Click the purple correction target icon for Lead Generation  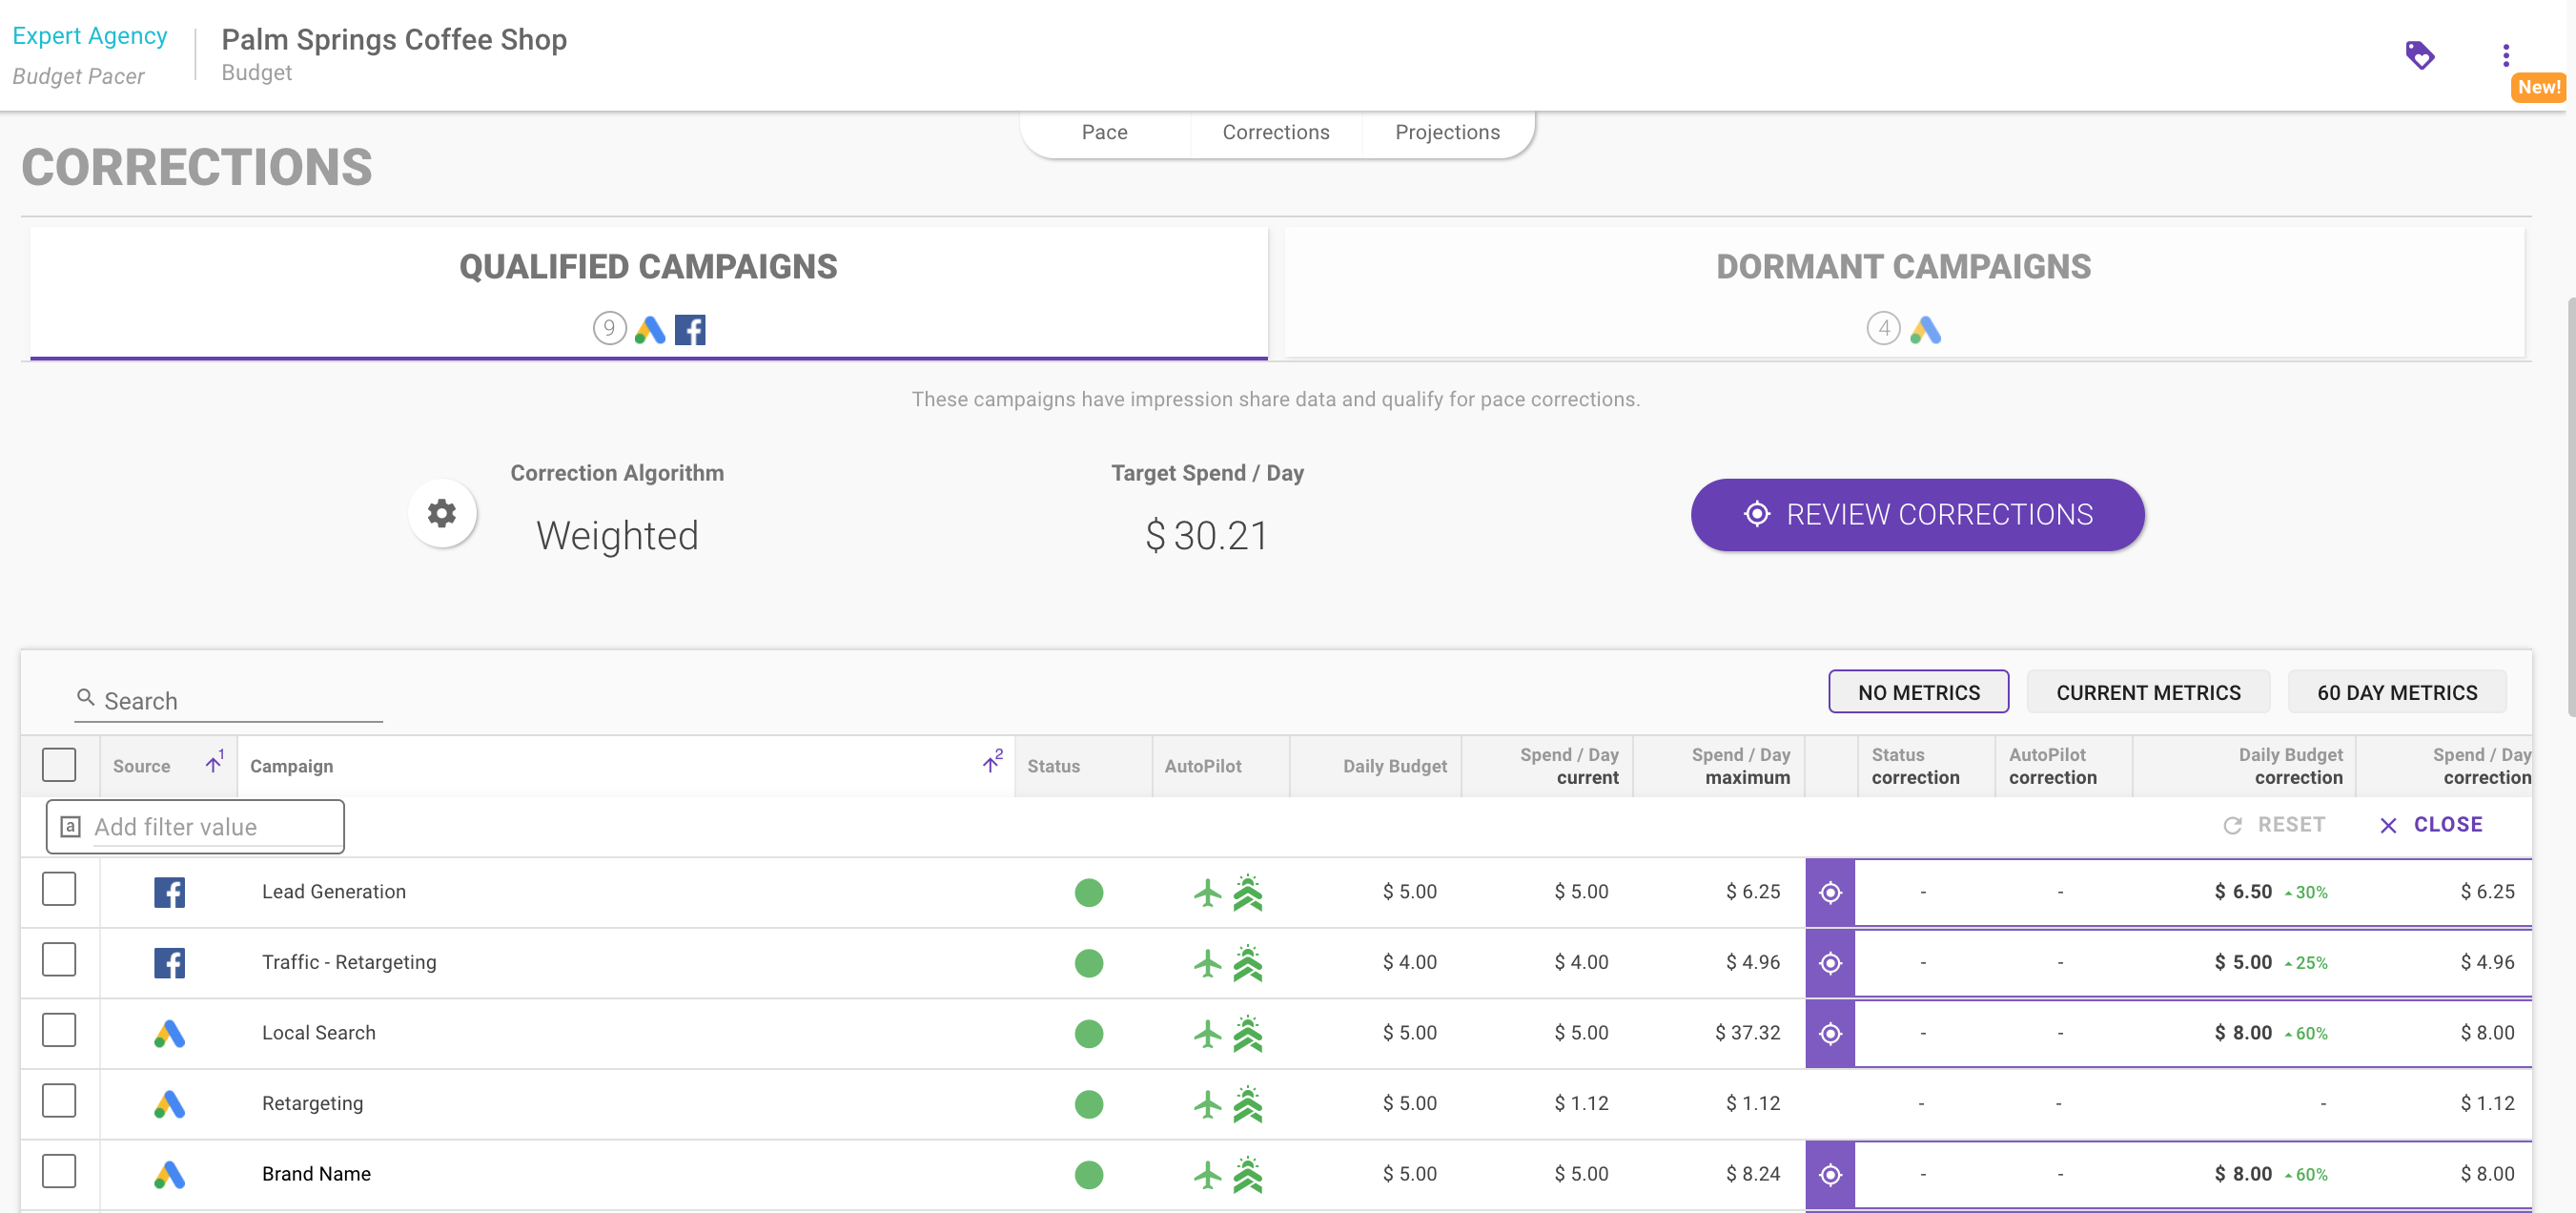point(1830,892)
